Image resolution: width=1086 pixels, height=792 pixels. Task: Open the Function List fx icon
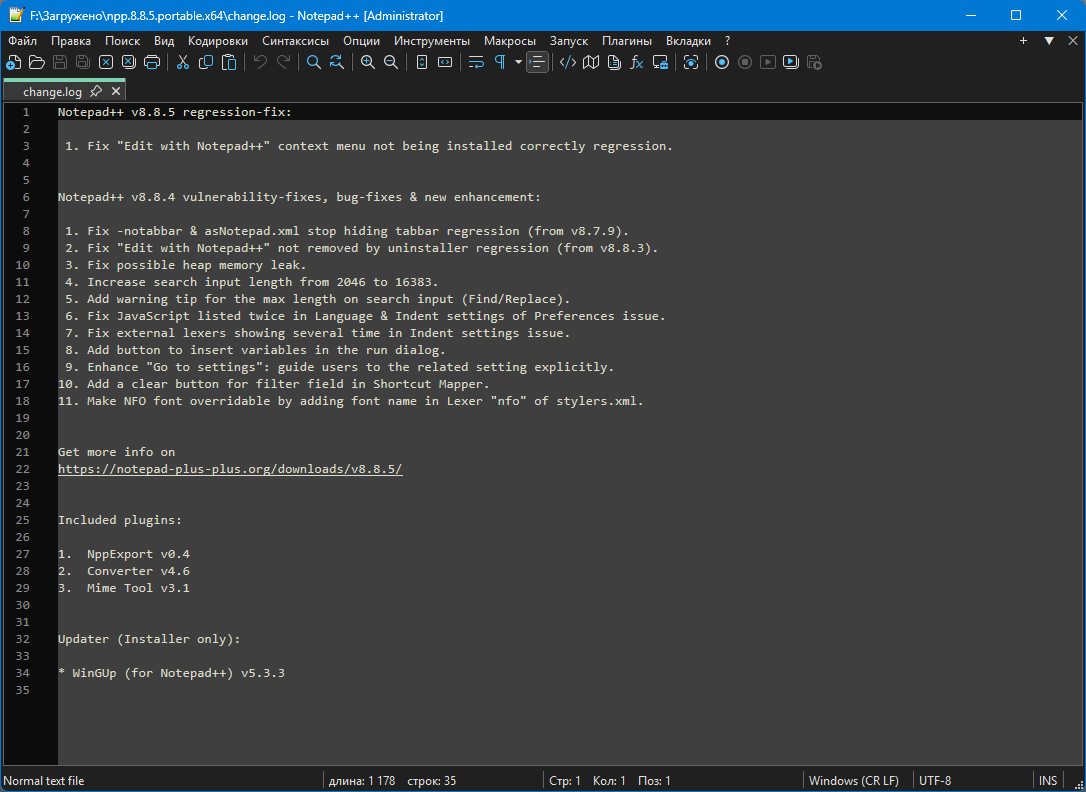pos(636,62)
